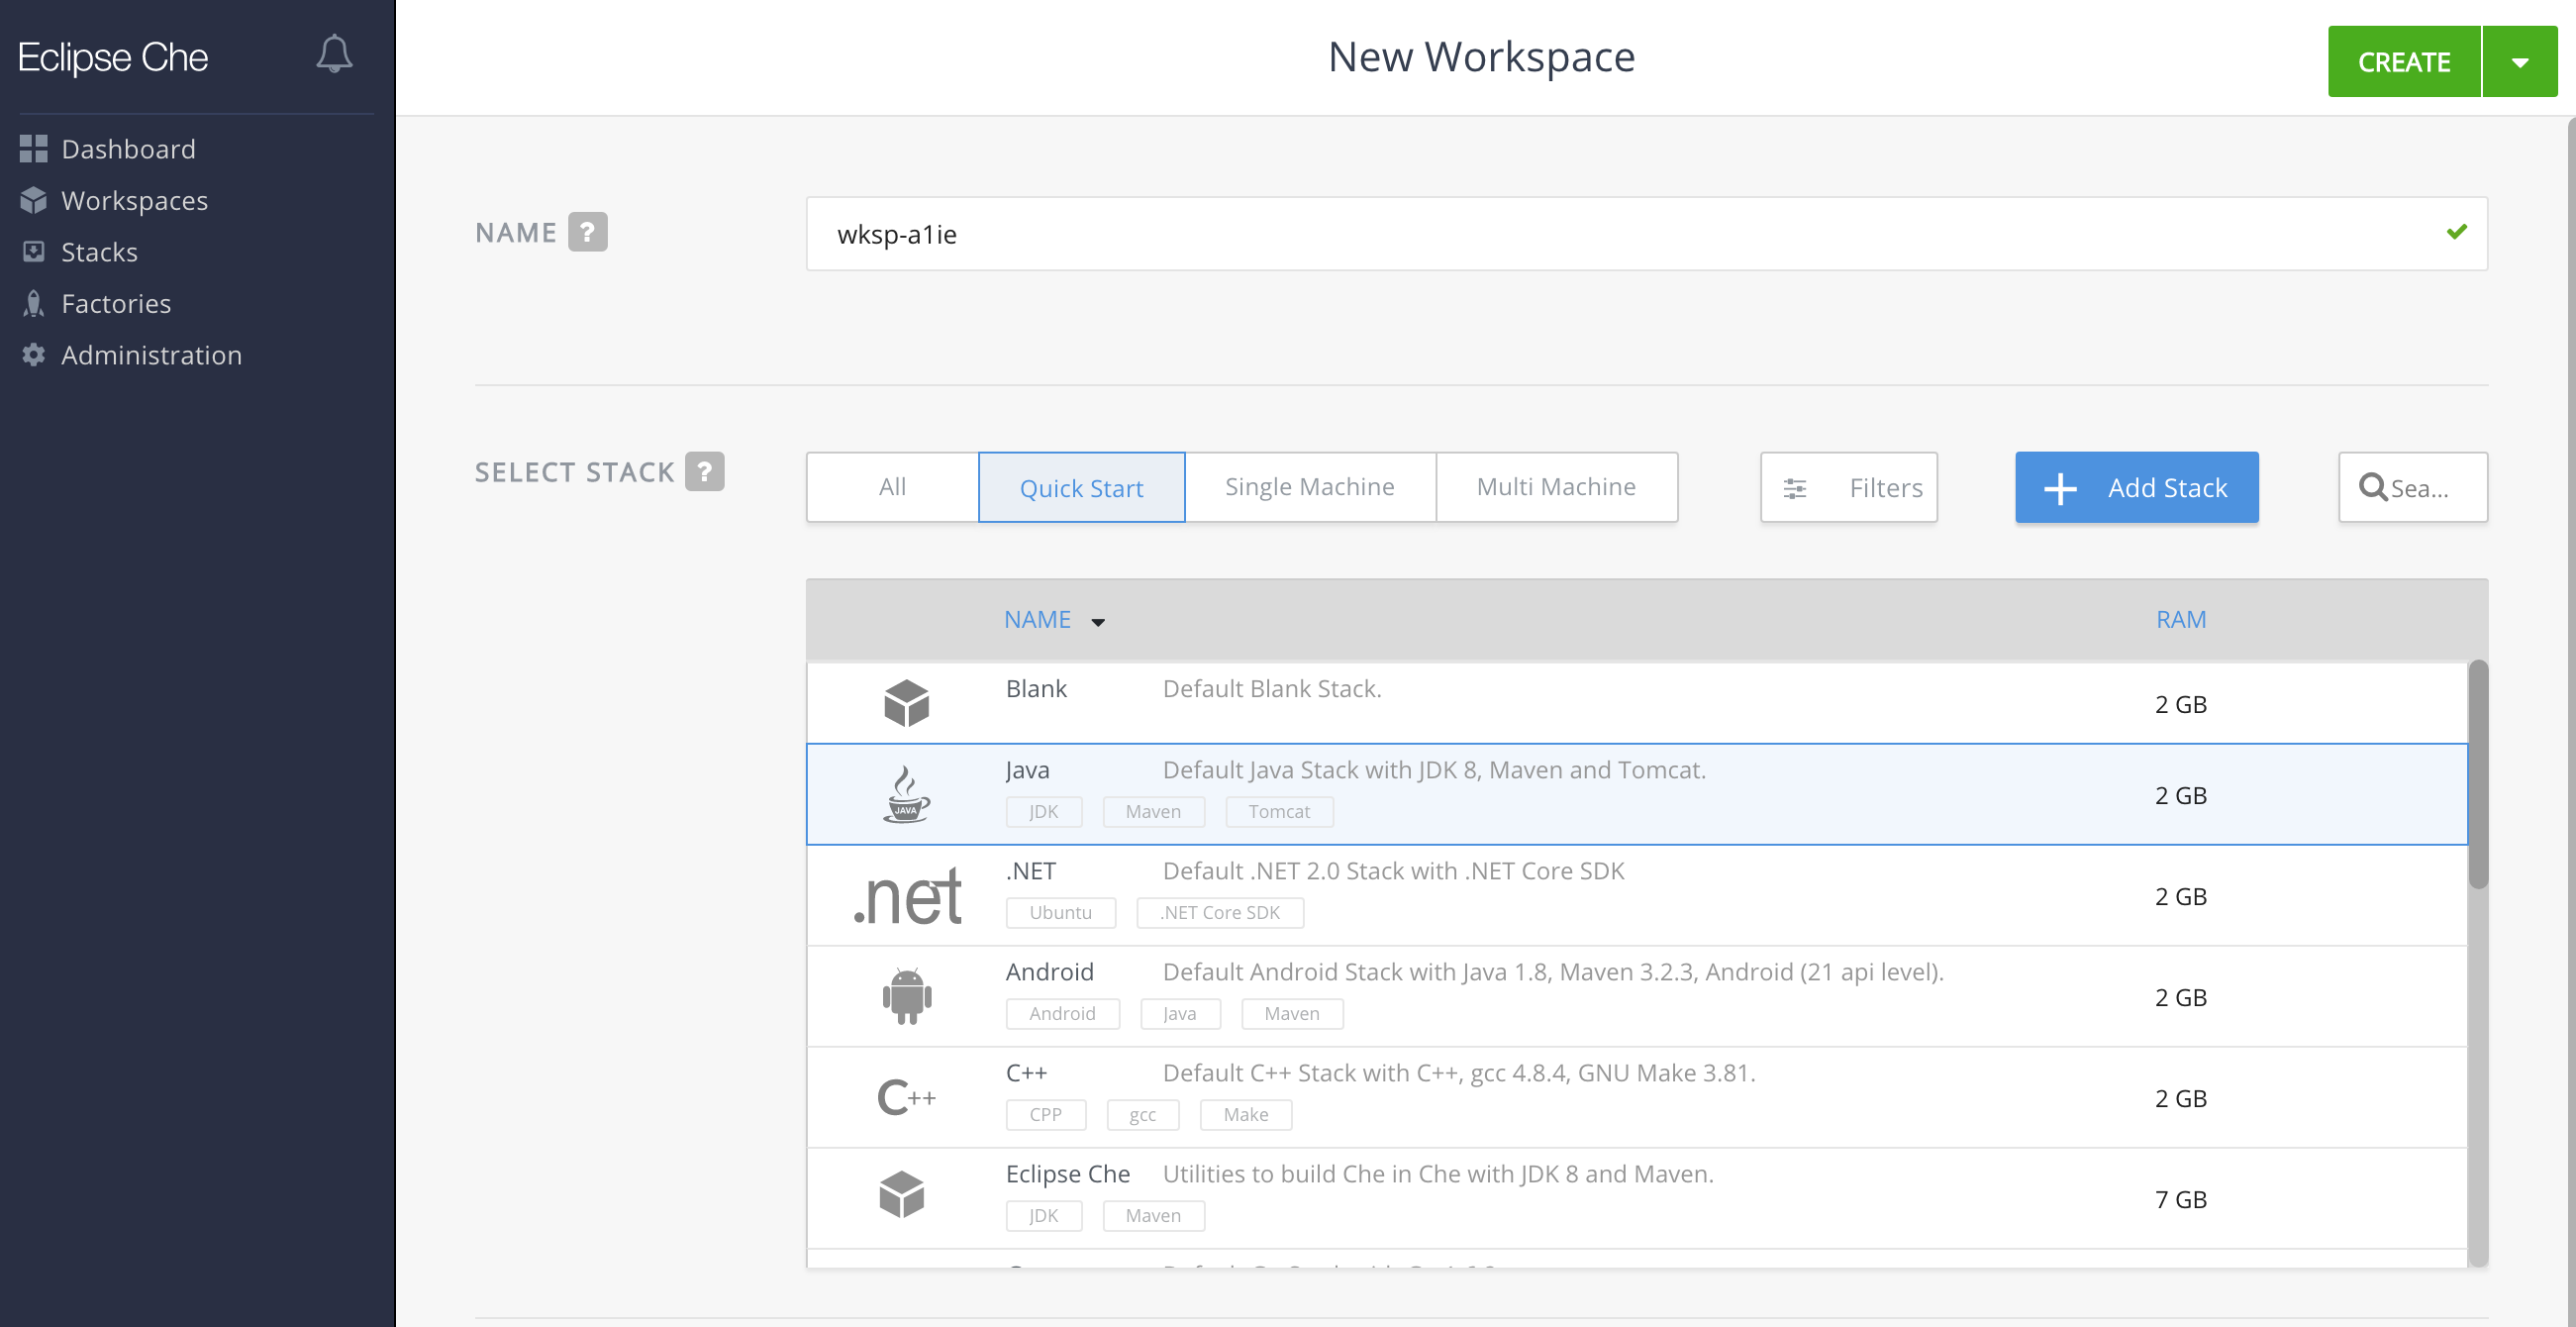Click the Add Stack button
This screenshot has height=1327, width=2576.
(2136, 488)
